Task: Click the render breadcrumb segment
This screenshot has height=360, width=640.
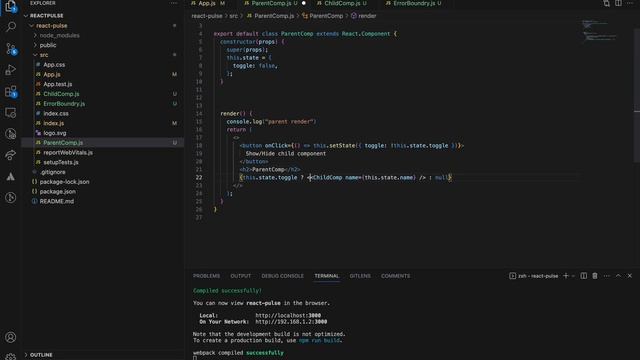Action: (367, 16)
